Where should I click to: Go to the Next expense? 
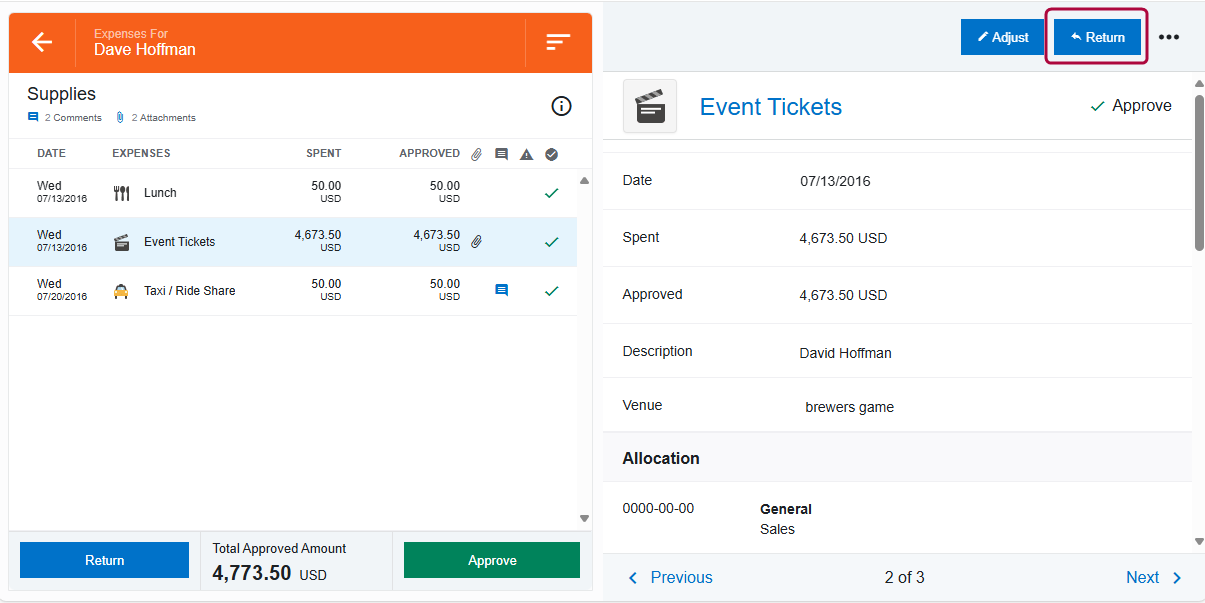pos(1154,577)
